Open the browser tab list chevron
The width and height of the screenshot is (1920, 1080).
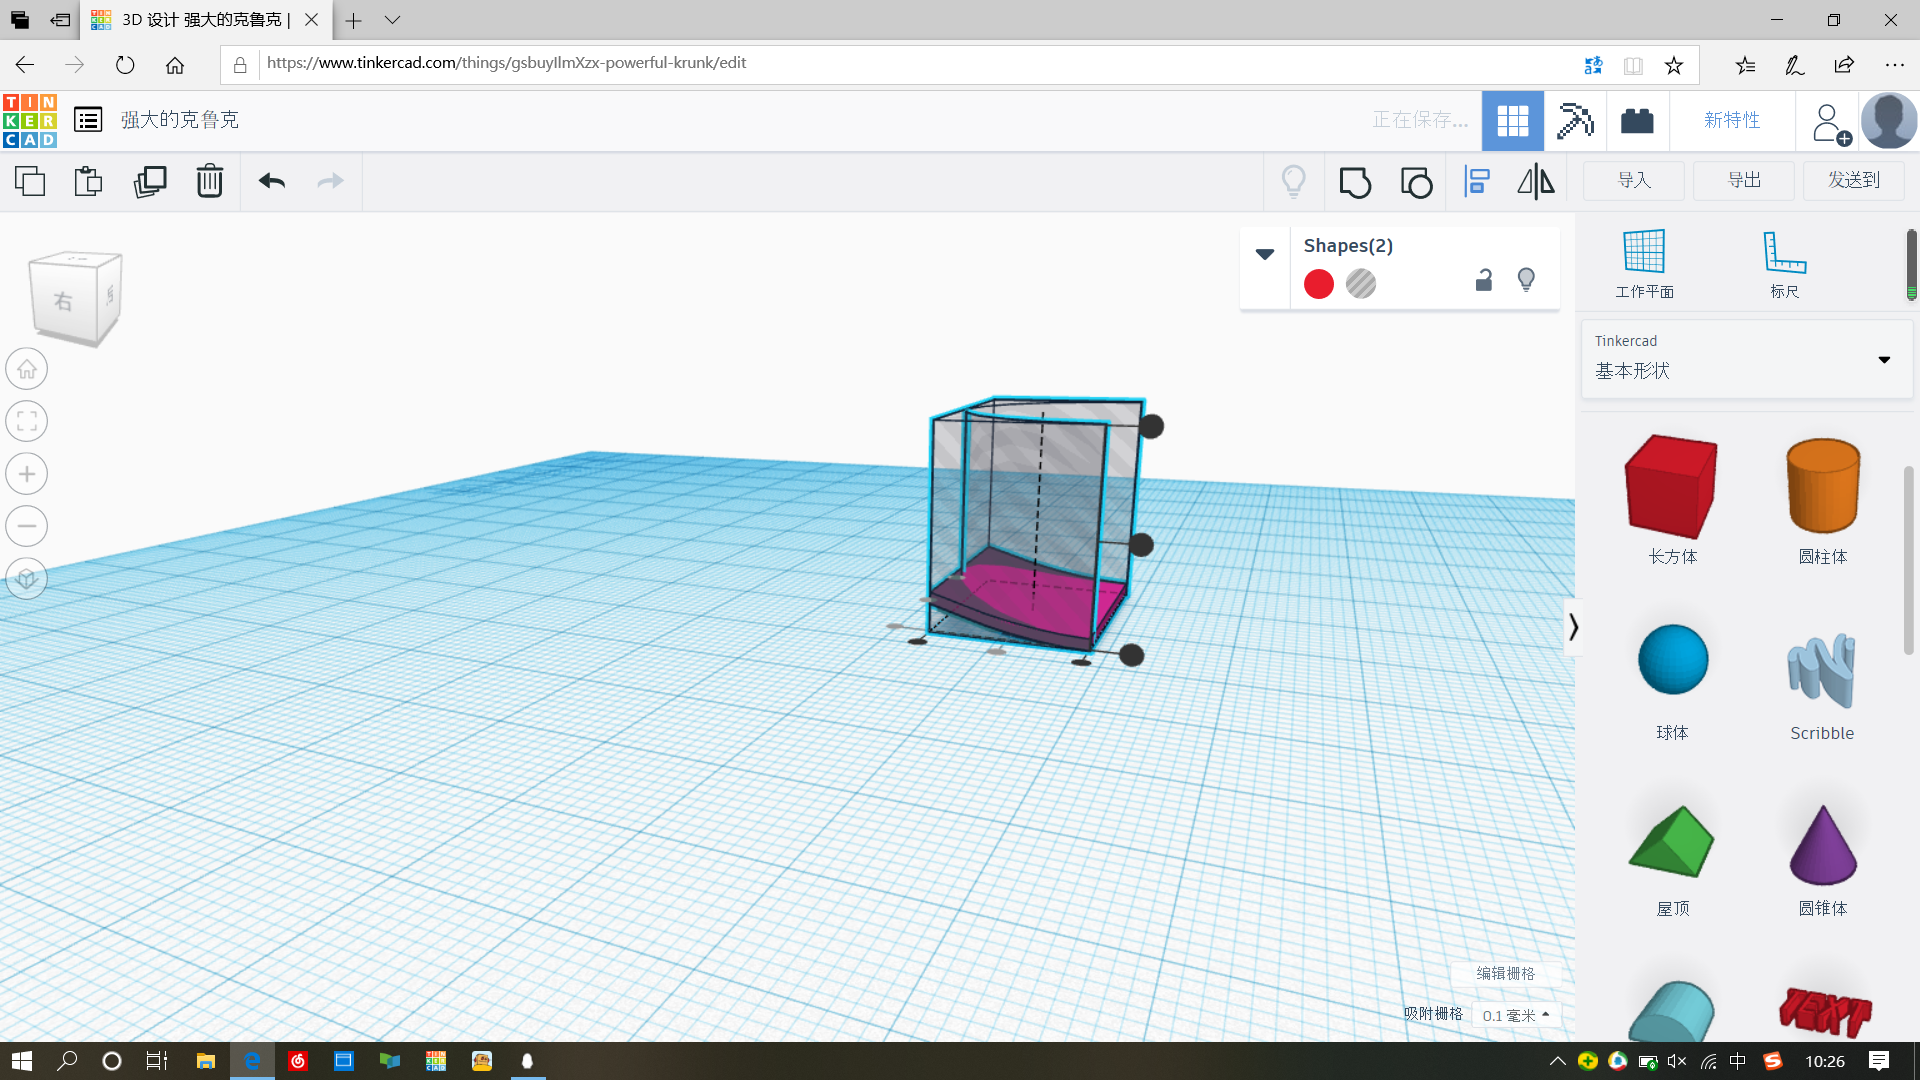point(392,20)
